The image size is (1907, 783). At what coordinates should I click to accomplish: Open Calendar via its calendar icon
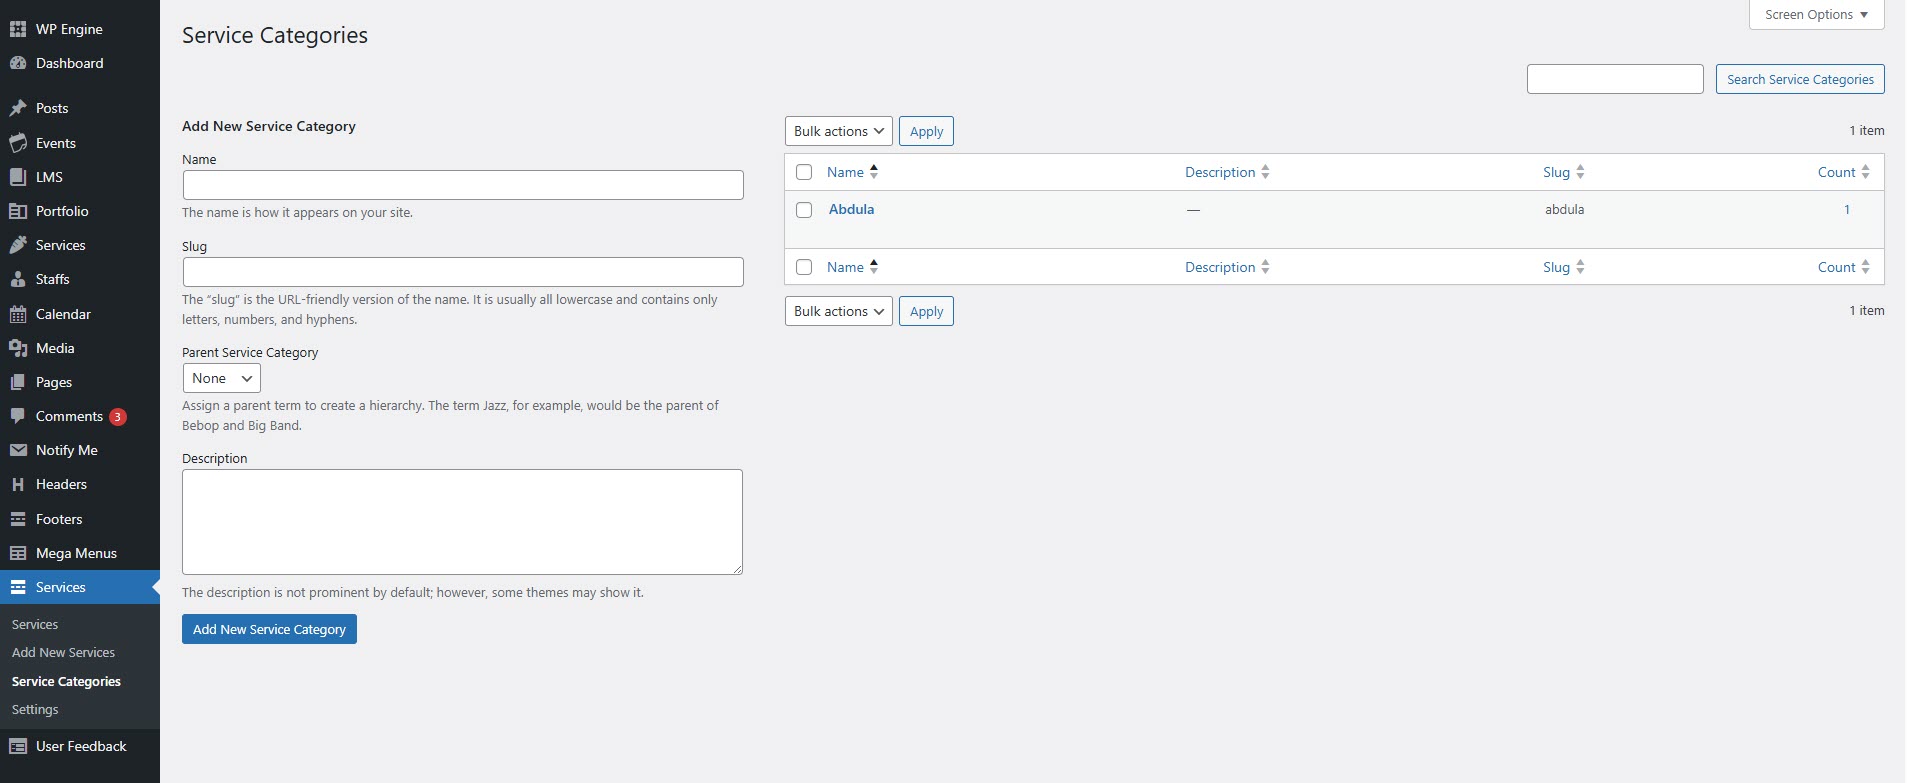[18, 314]
